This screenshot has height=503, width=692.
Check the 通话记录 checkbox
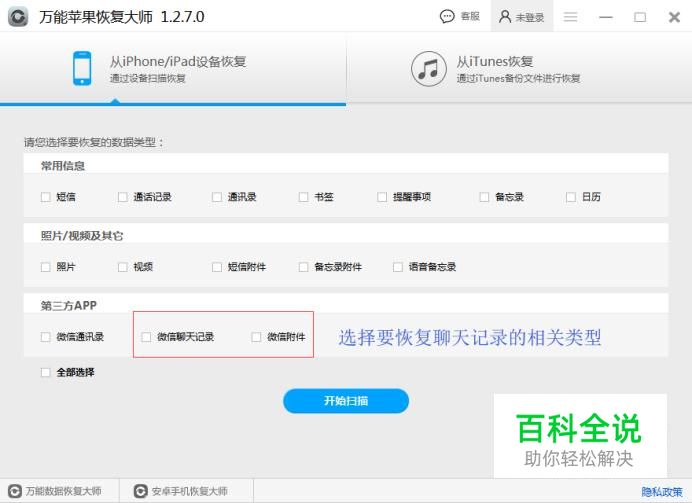123,197
